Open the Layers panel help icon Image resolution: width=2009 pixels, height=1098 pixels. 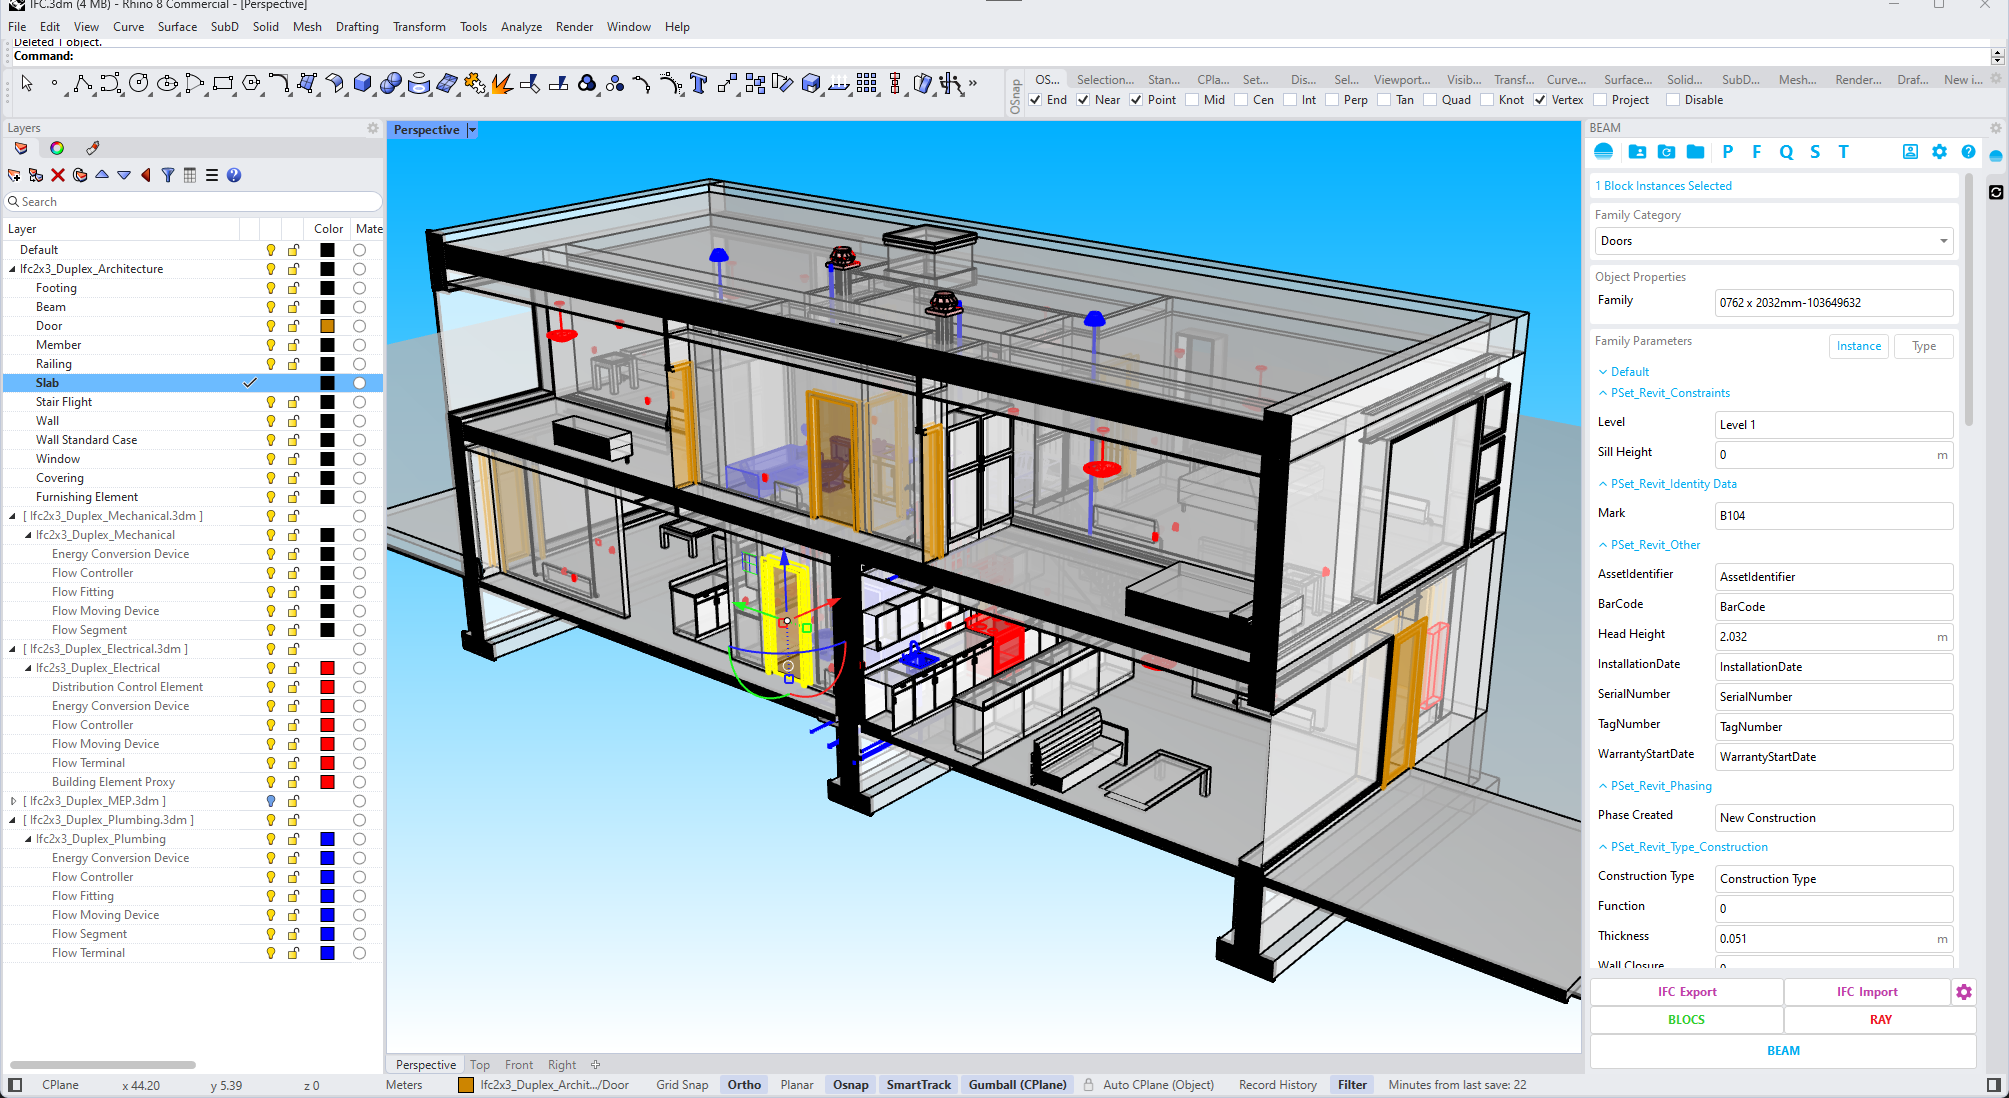click(x=234, y=175)
